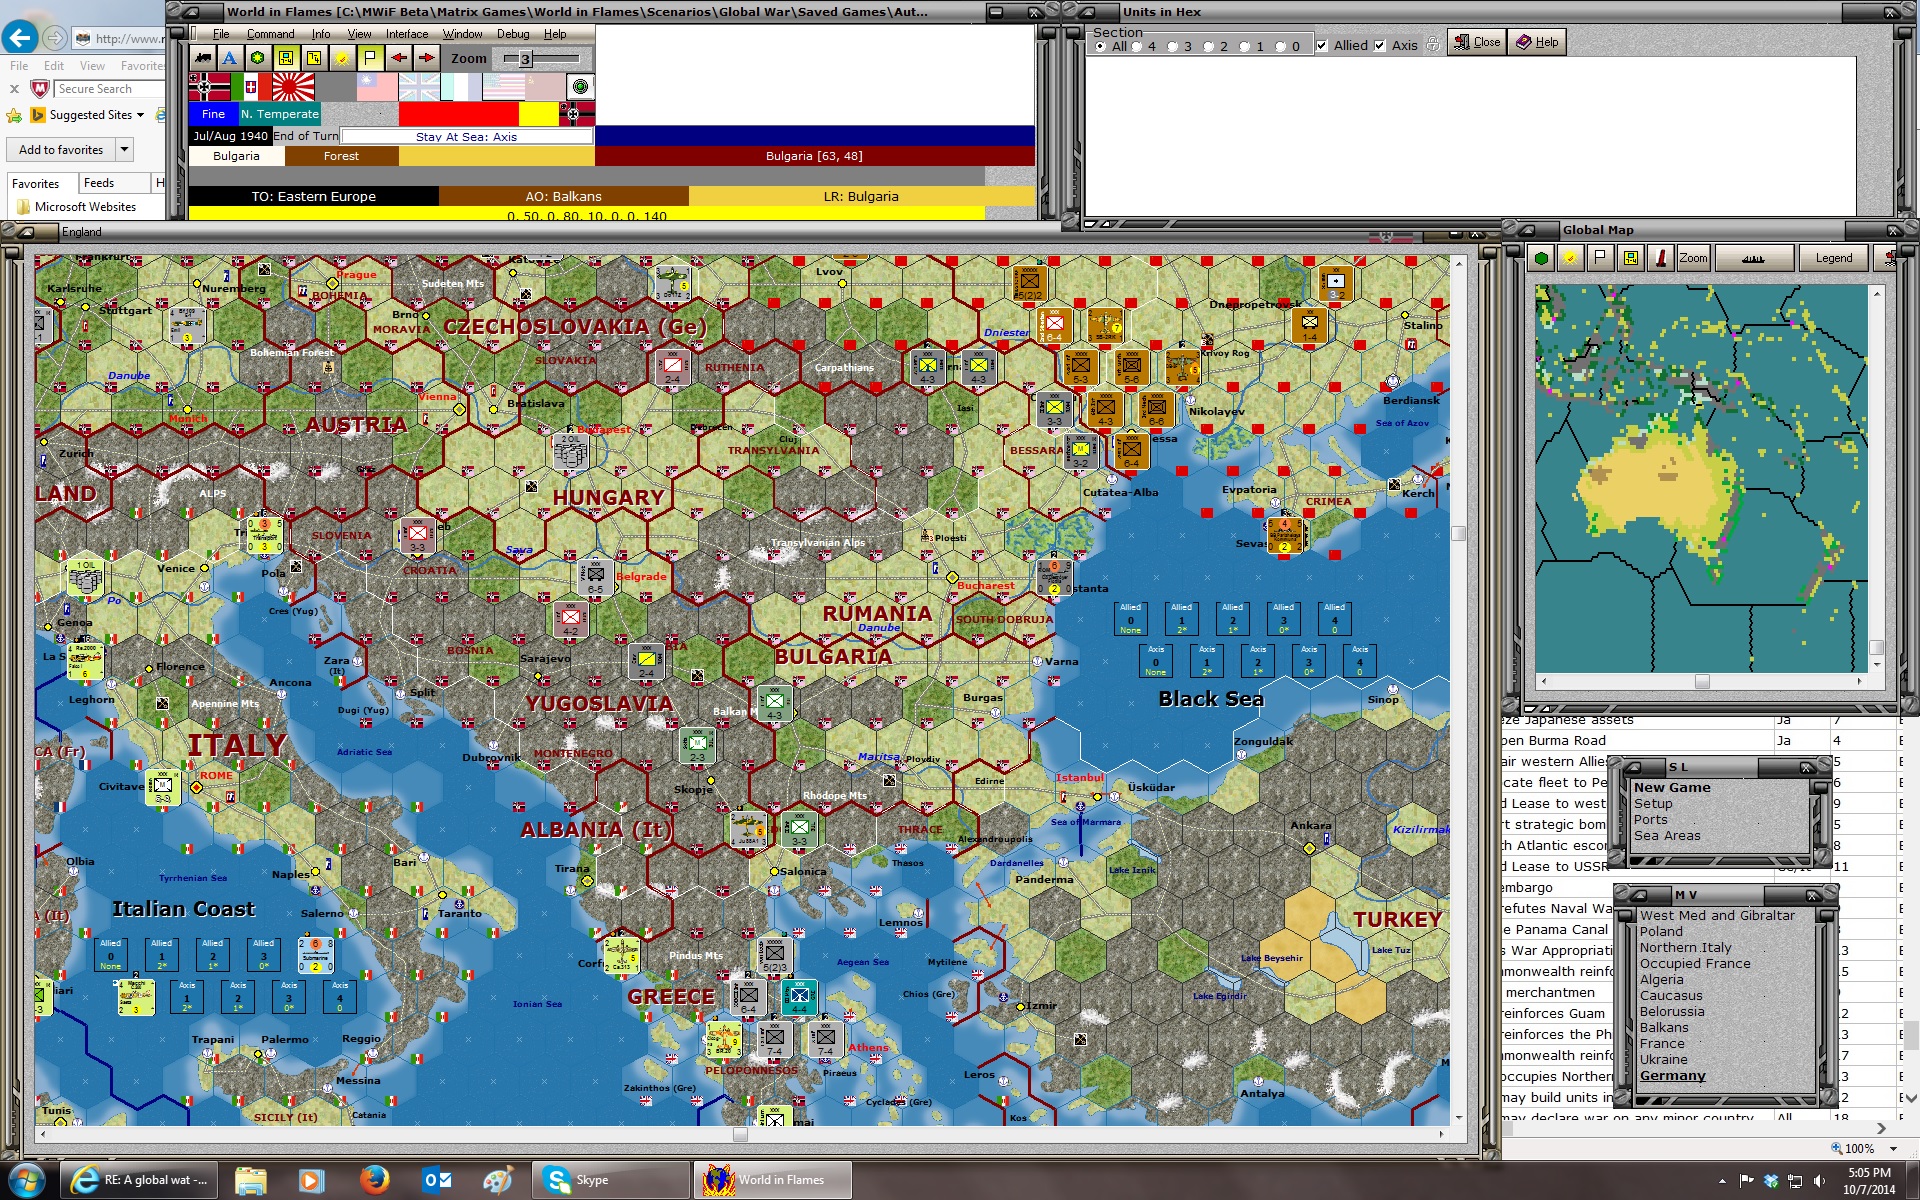Click the Zoom slider handle showing 3

(x=525, y=59)
